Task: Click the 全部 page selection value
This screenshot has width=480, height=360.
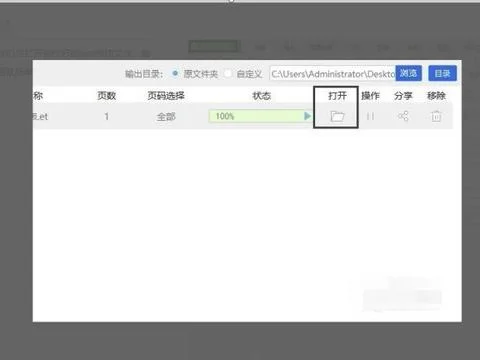Action: 166,117
